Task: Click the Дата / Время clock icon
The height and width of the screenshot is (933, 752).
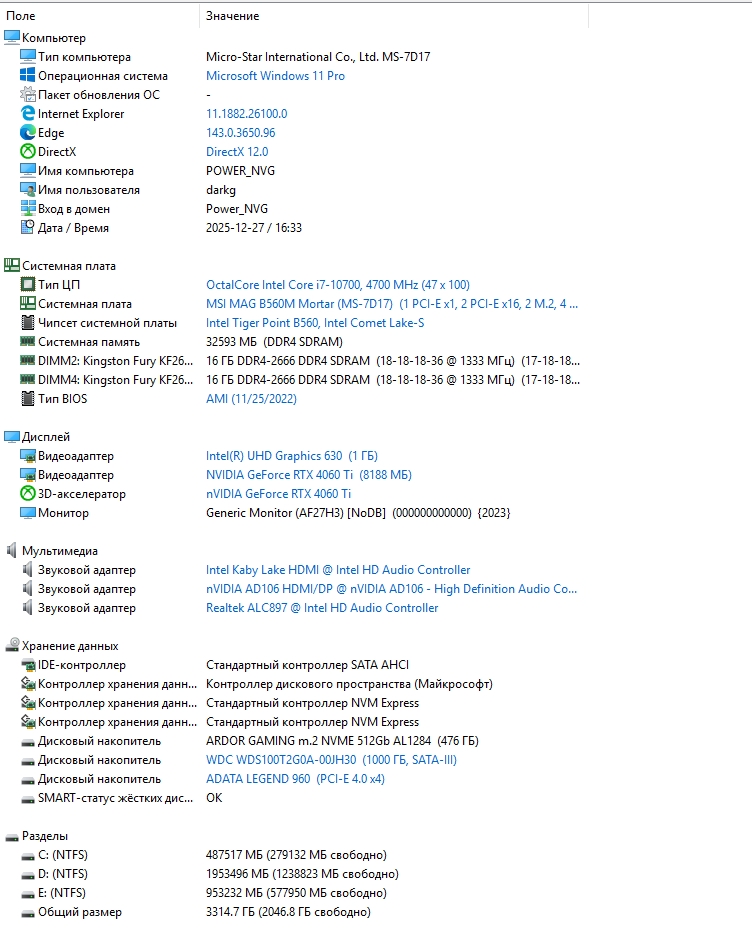Action: 27,228
